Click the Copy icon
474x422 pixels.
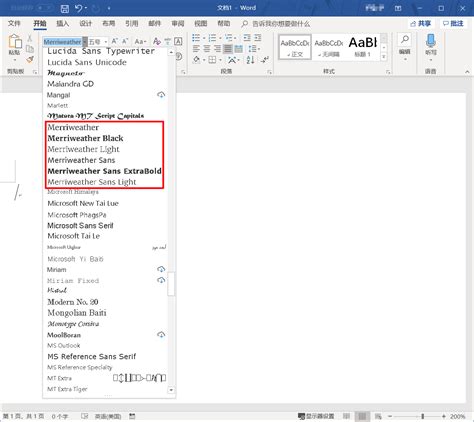pyautogui.click(x=30, y=49)
